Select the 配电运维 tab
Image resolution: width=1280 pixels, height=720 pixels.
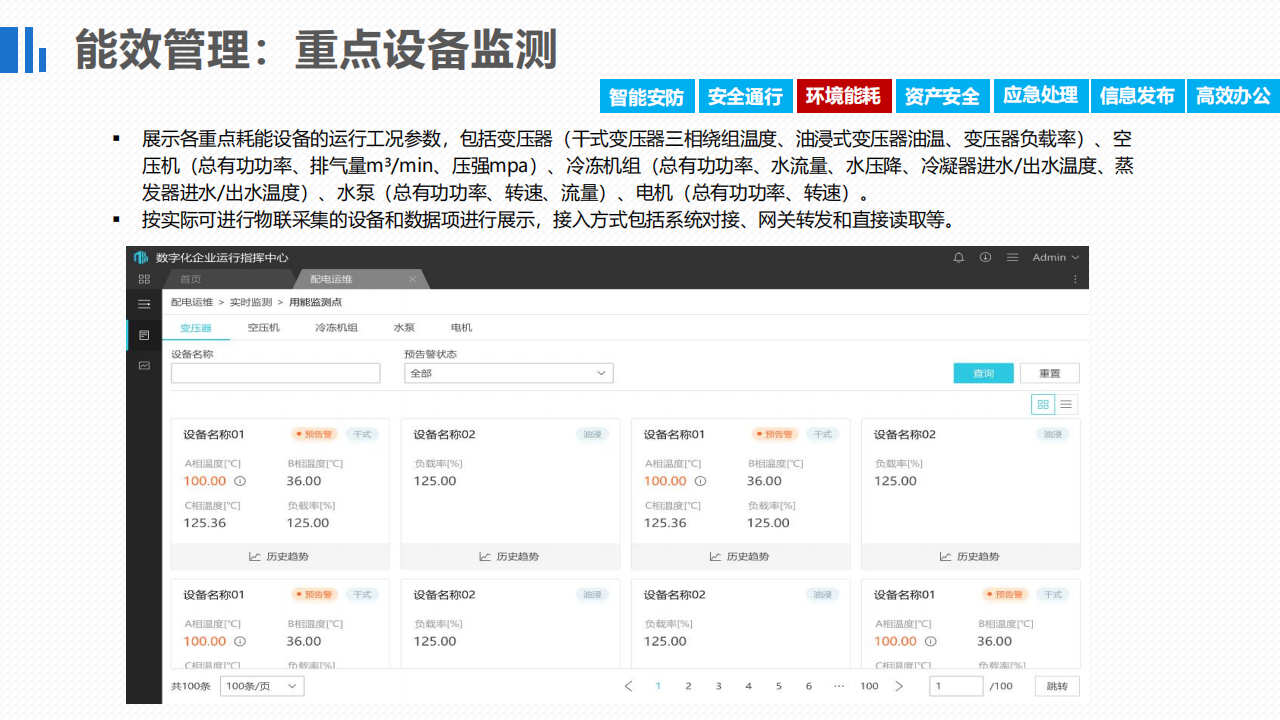331,279
